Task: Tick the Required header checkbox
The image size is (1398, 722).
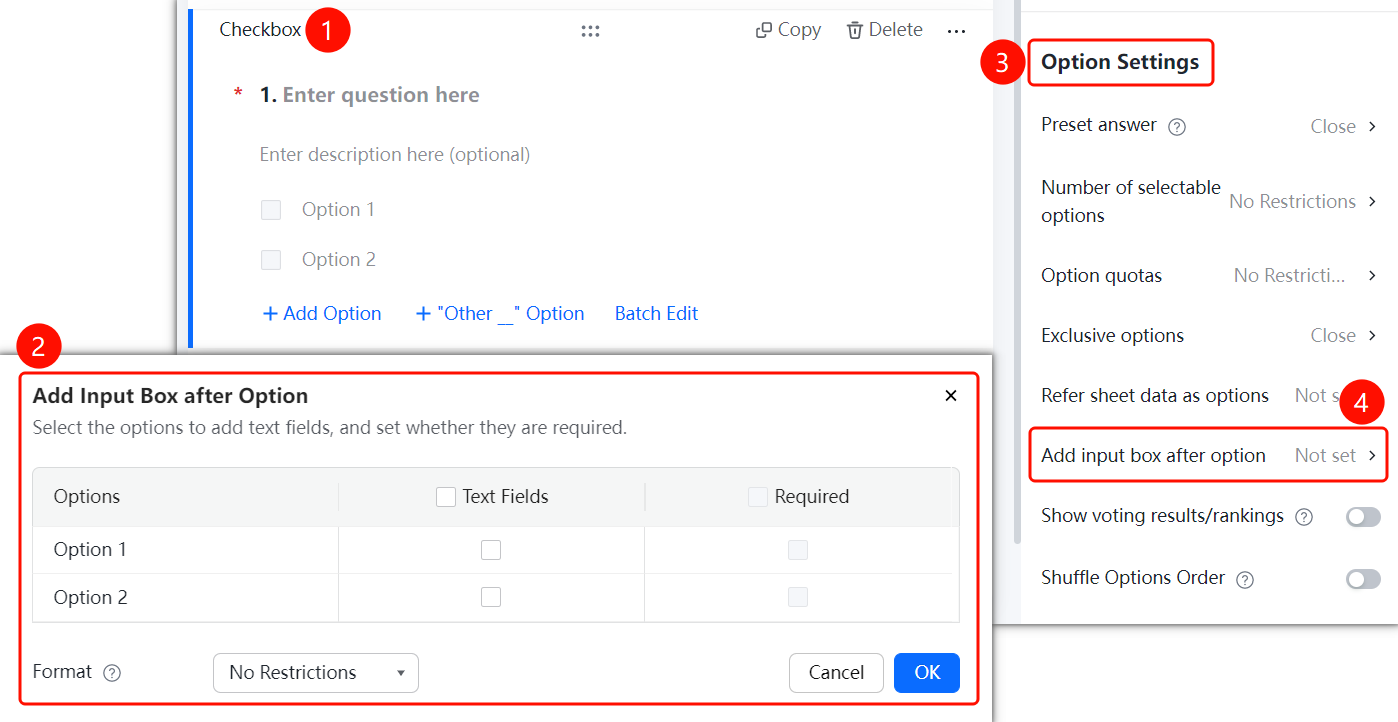Action: pyautogui.click(x=758, y=497)
